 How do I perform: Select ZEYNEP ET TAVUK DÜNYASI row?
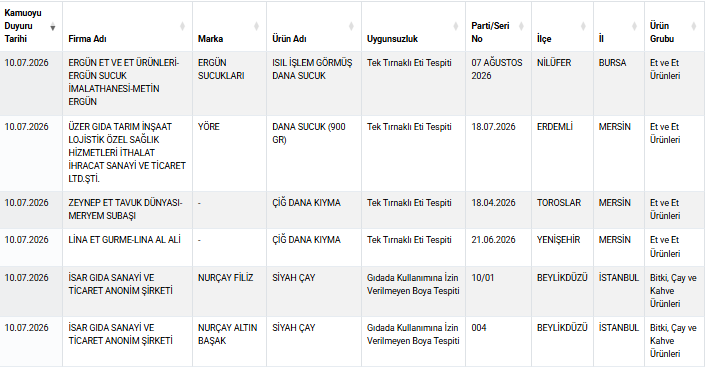pyautogui.click(x=352, y=210)
